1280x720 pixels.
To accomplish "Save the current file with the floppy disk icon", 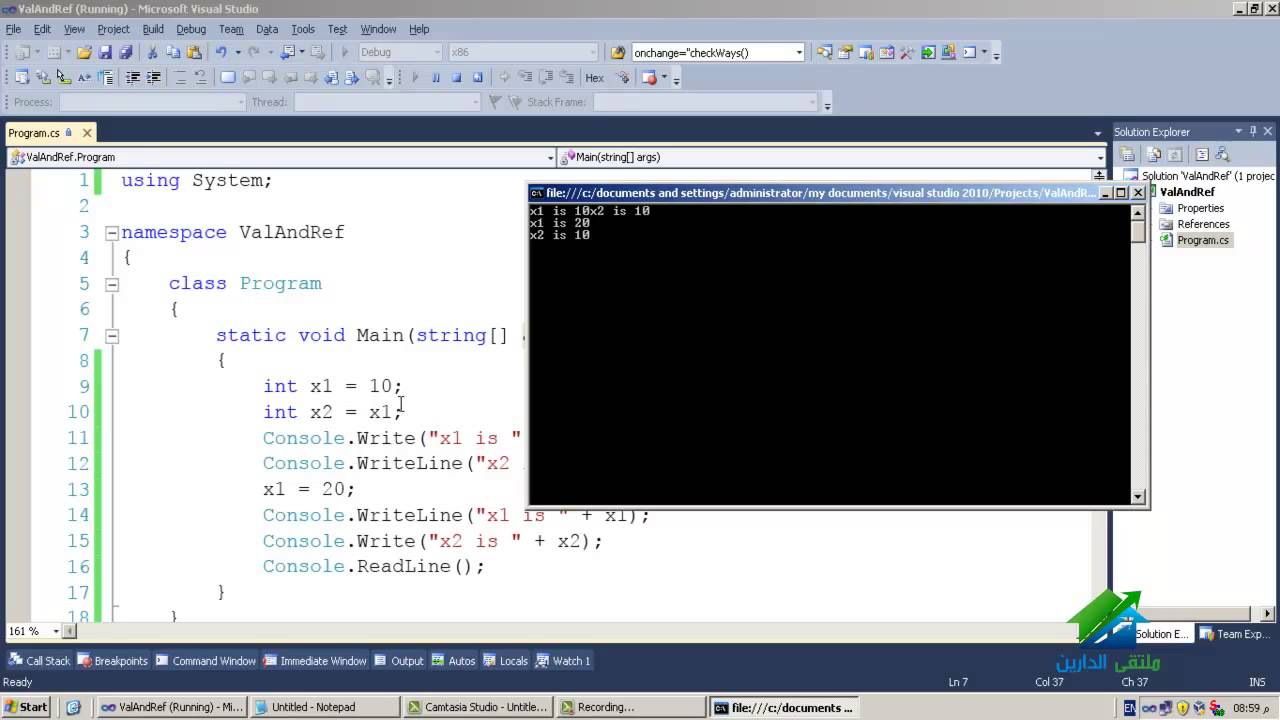I will (105, 52).
